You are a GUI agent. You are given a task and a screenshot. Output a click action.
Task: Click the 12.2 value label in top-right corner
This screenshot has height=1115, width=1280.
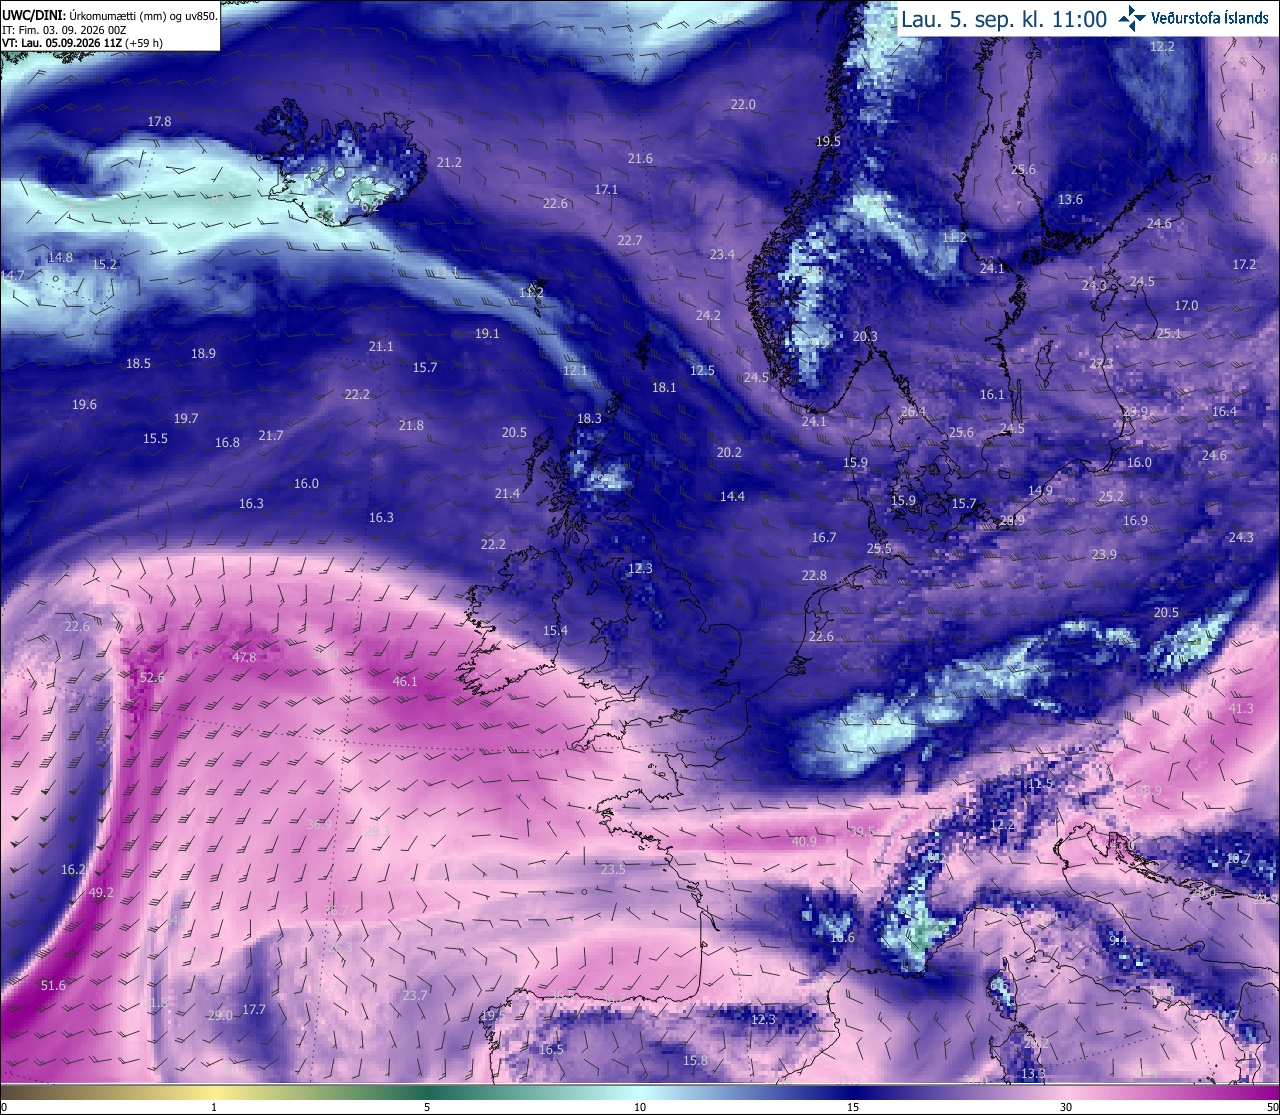pyautogui.click(x=1162, y=46)
